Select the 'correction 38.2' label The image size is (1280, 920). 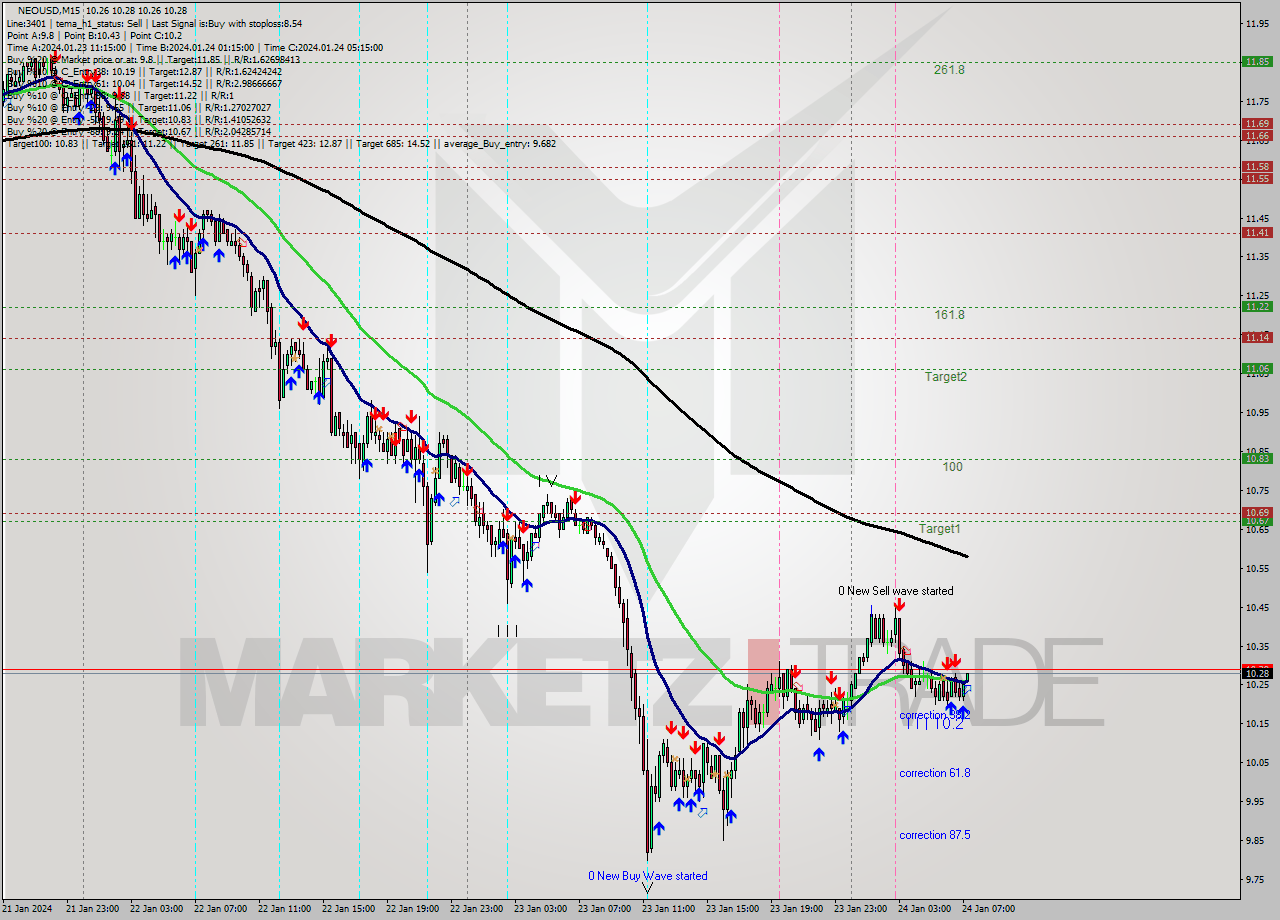(934, 715)
